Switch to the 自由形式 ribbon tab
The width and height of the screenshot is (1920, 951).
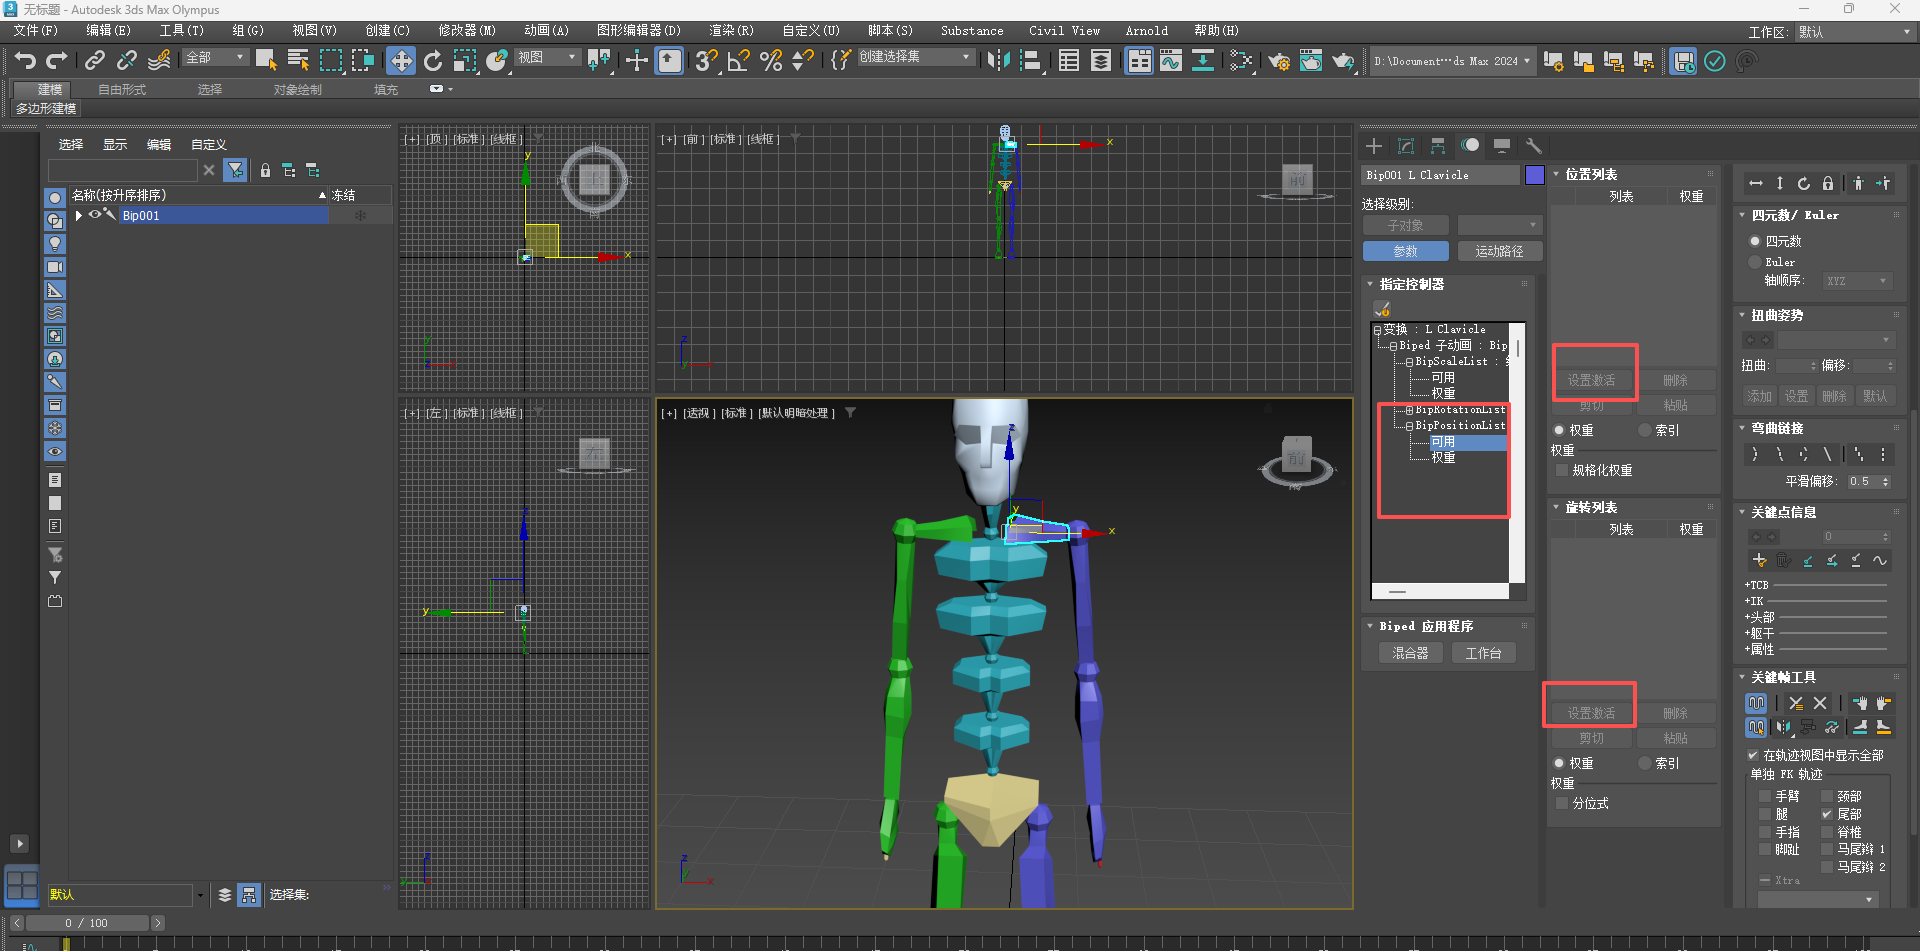pyautogui.click(x=122, y=89)
